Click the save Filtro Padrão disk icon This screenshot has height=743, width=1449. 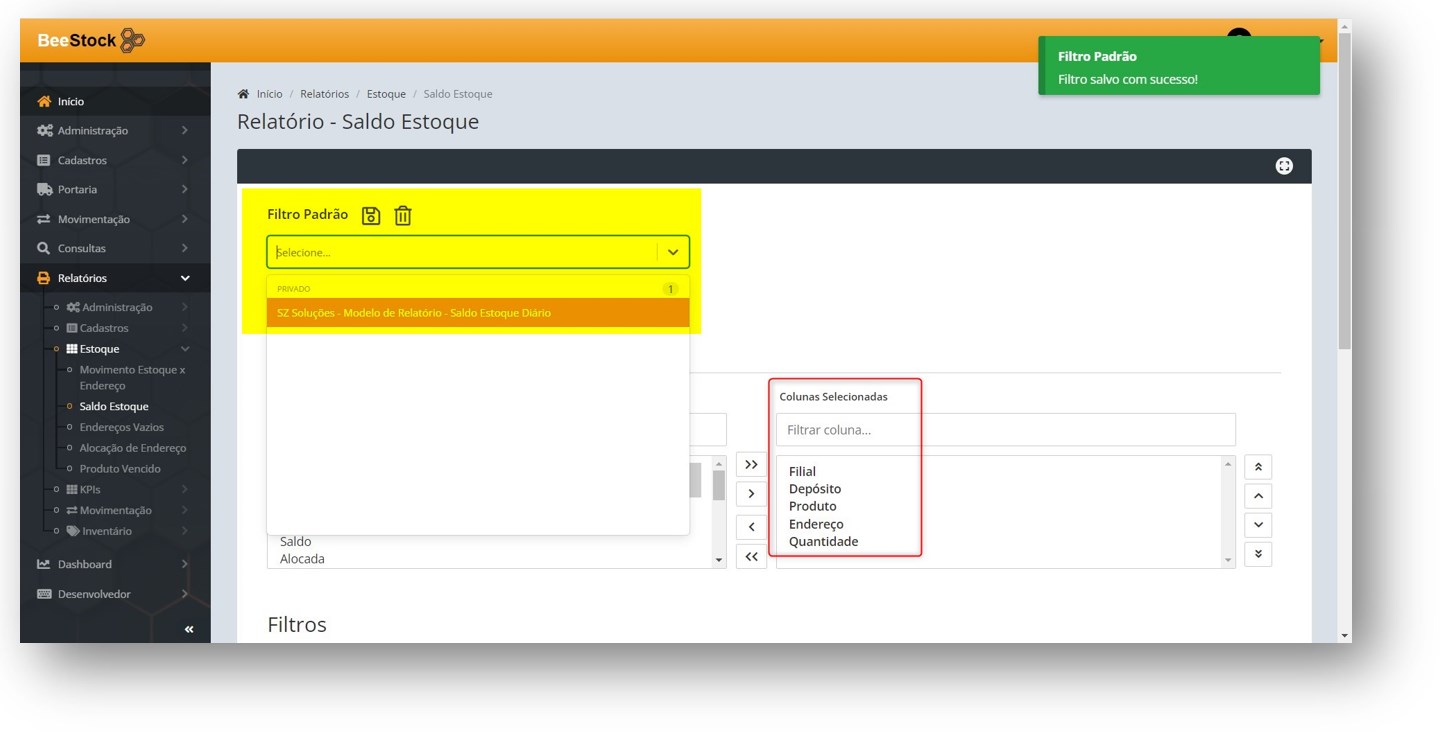(x=371, y=215)
